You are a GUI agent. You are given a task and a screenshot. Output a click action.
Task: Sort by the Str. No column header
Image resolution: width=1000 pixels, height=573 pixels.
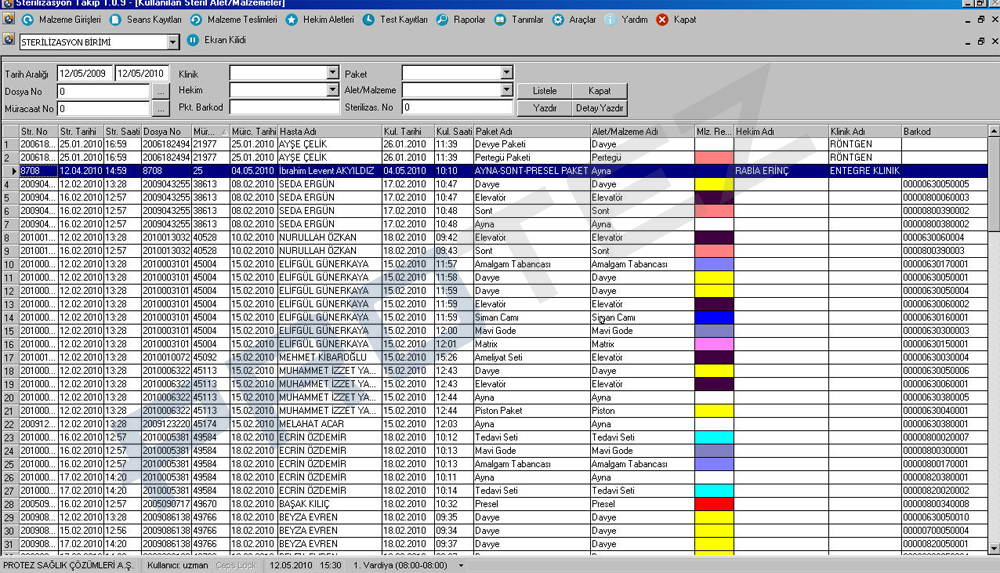coord(38,131)
